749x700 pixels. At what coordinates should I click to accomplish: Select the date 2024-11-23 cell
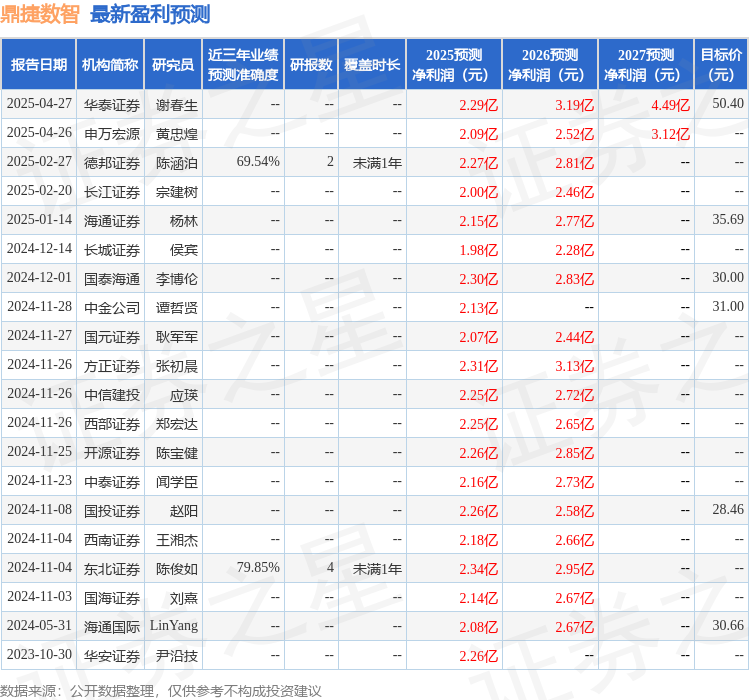pos(39,481)
